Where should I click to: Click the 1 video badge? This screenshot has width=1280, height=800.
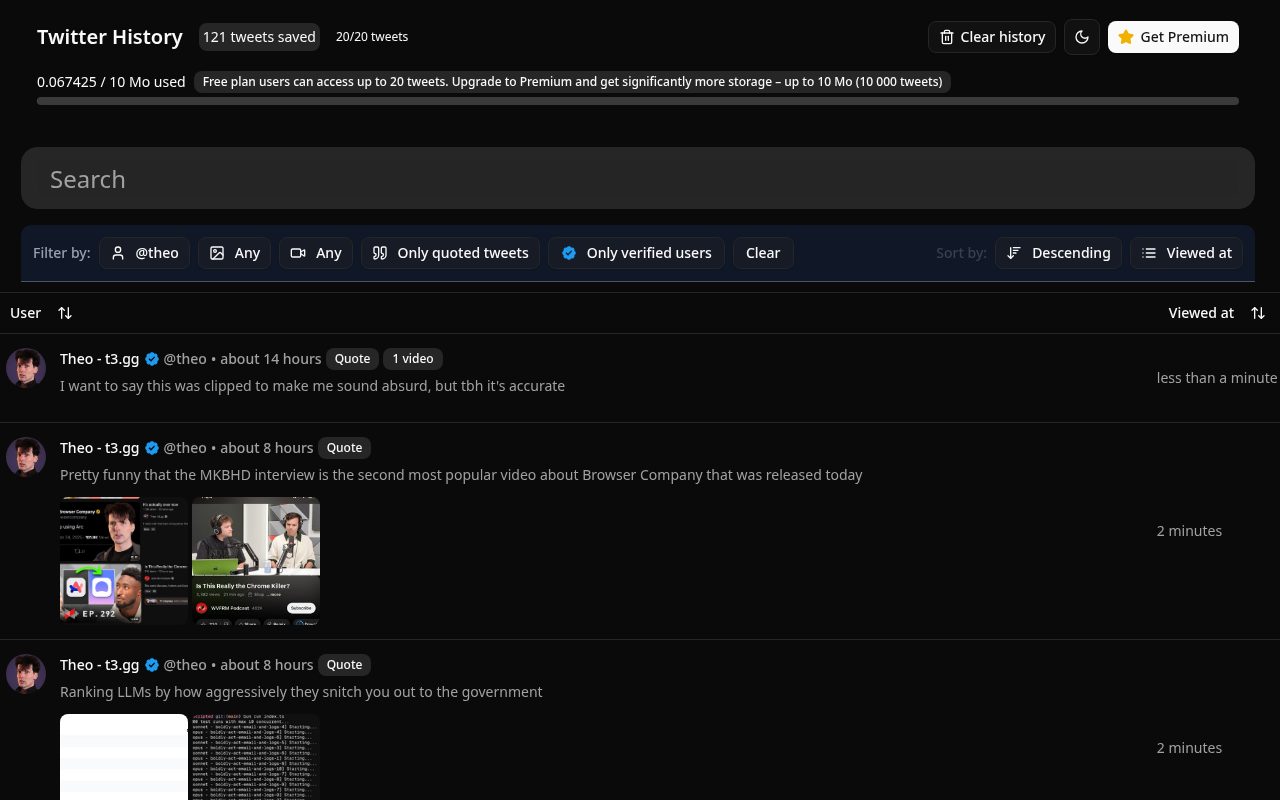[x=413, y=359]
